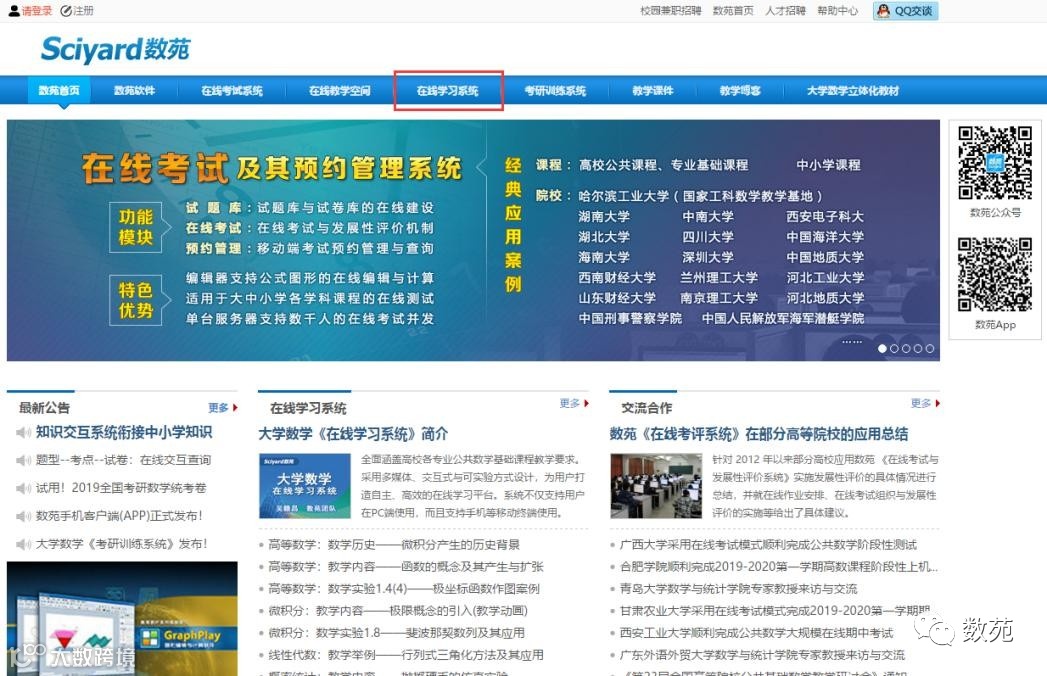This screenshot has height=676, width=1047.
Task: Click the 数苑公众号 QR code
Action: [x=995, y=162]
